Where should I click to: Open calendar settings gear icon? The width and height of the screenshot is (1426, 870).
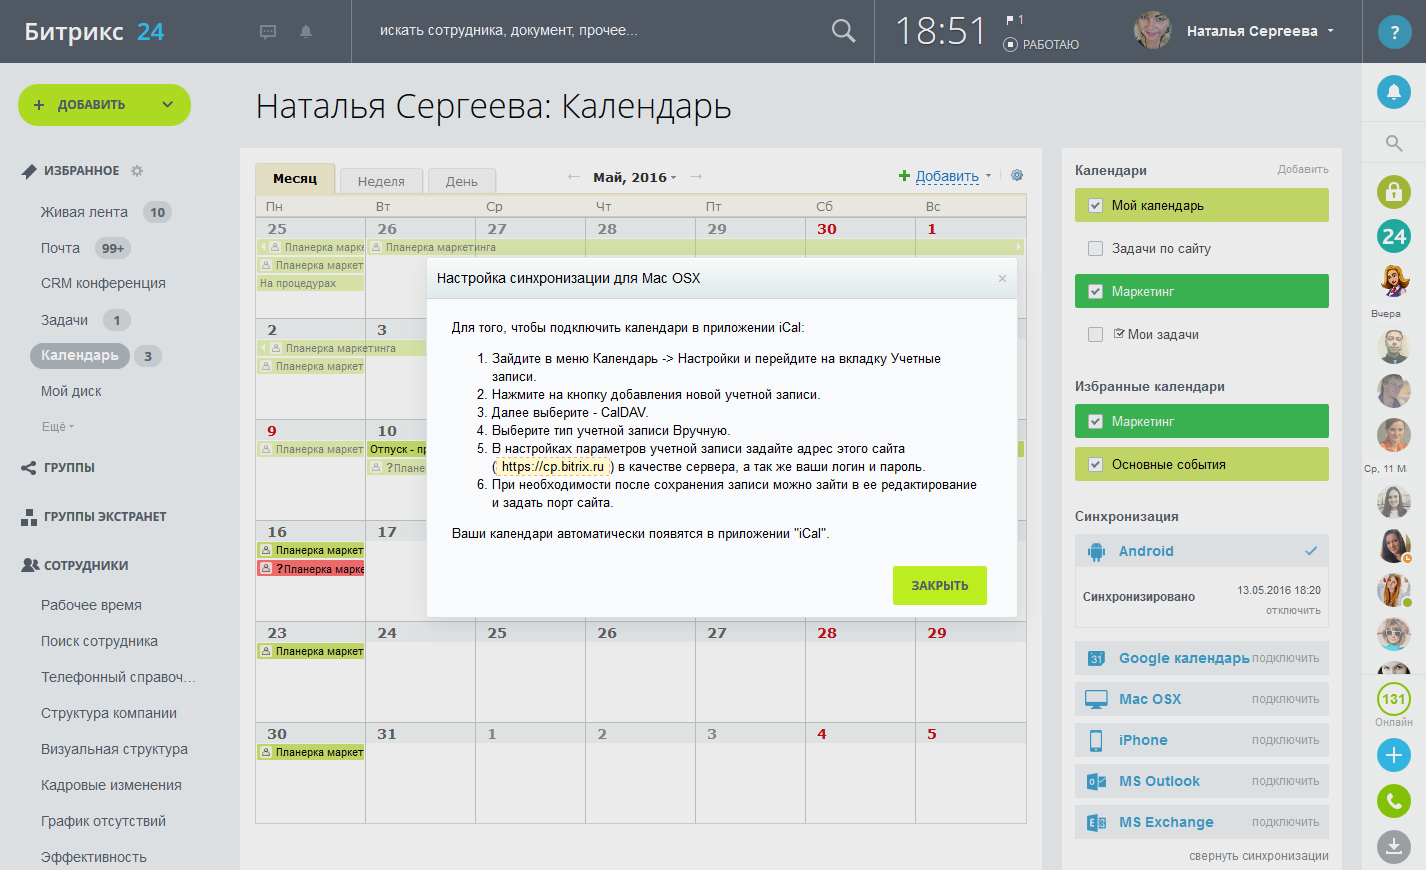coord(1017,175)
